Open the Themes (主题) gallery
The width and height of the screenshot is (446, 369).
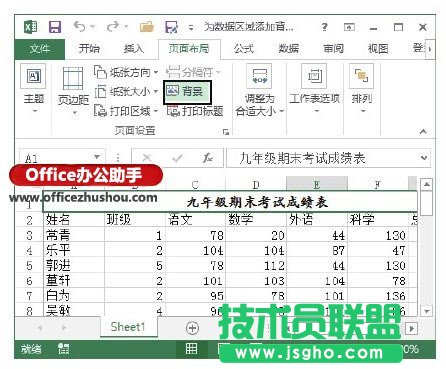33,88
